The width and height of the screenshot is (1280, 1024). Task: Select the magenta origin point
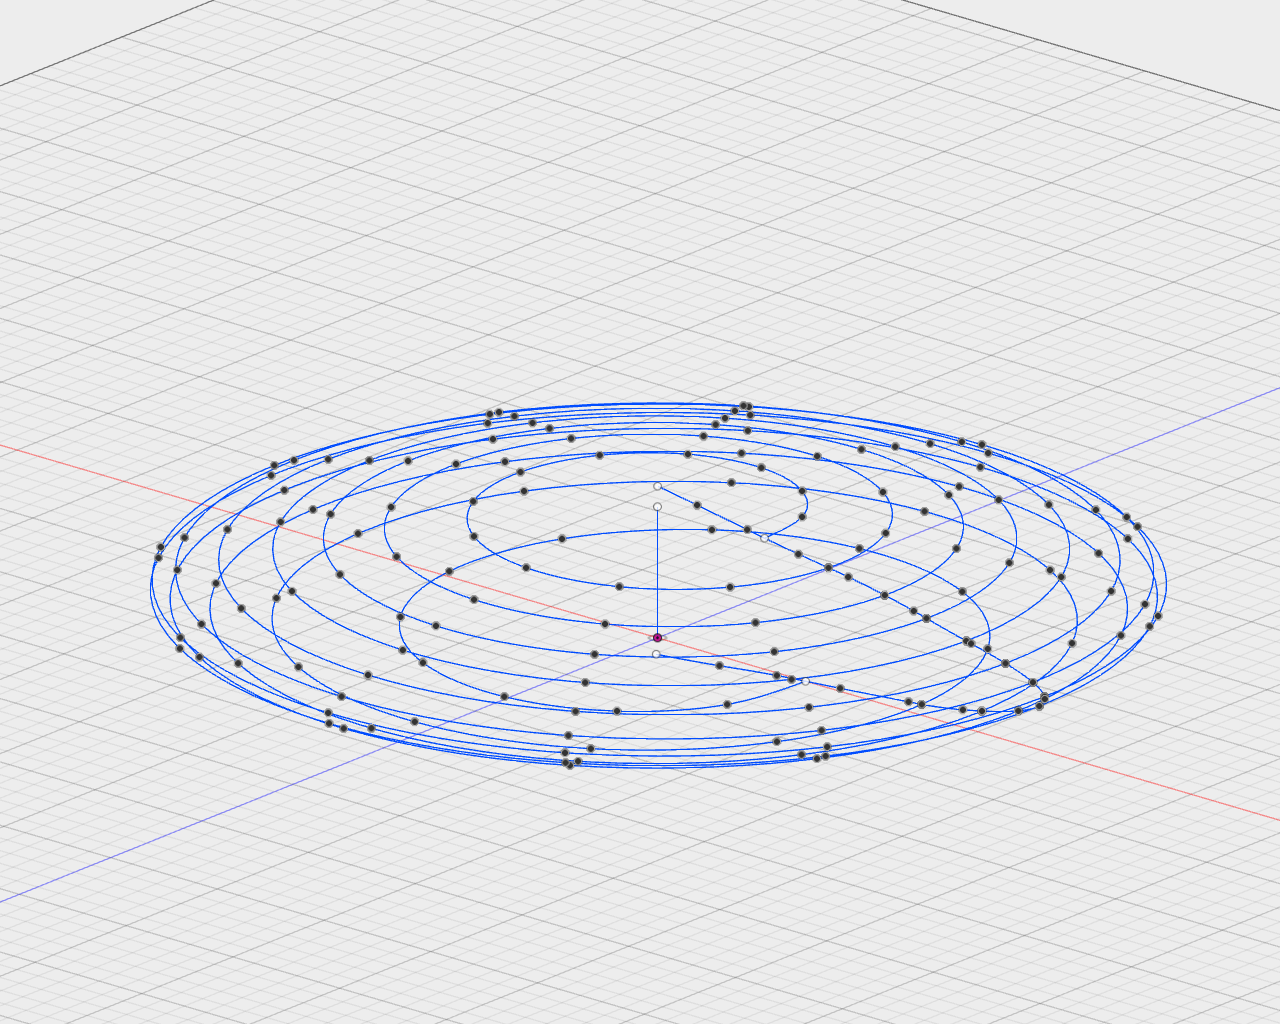coord(658,637)
